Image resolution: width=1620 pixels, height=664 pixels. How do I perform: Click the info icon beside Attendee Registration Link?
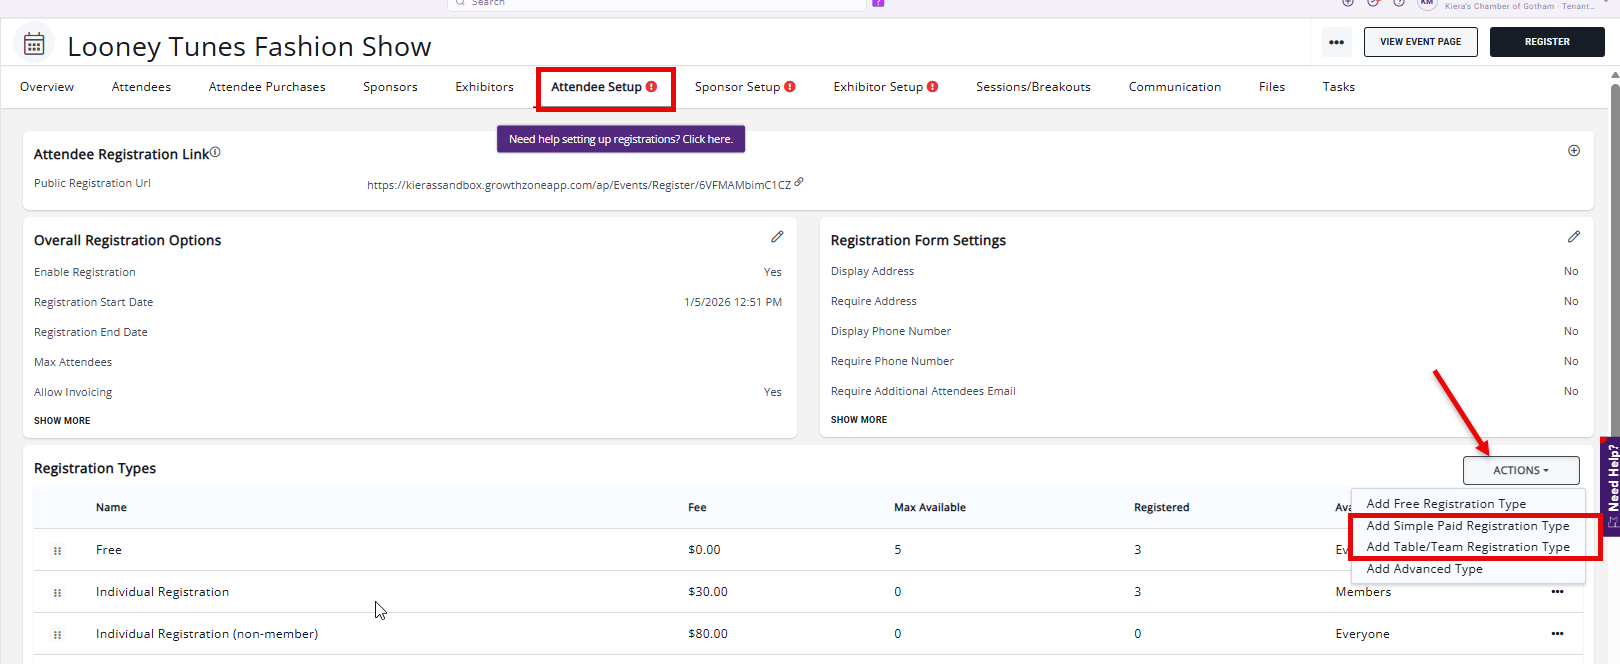click(x=215, y=152)
